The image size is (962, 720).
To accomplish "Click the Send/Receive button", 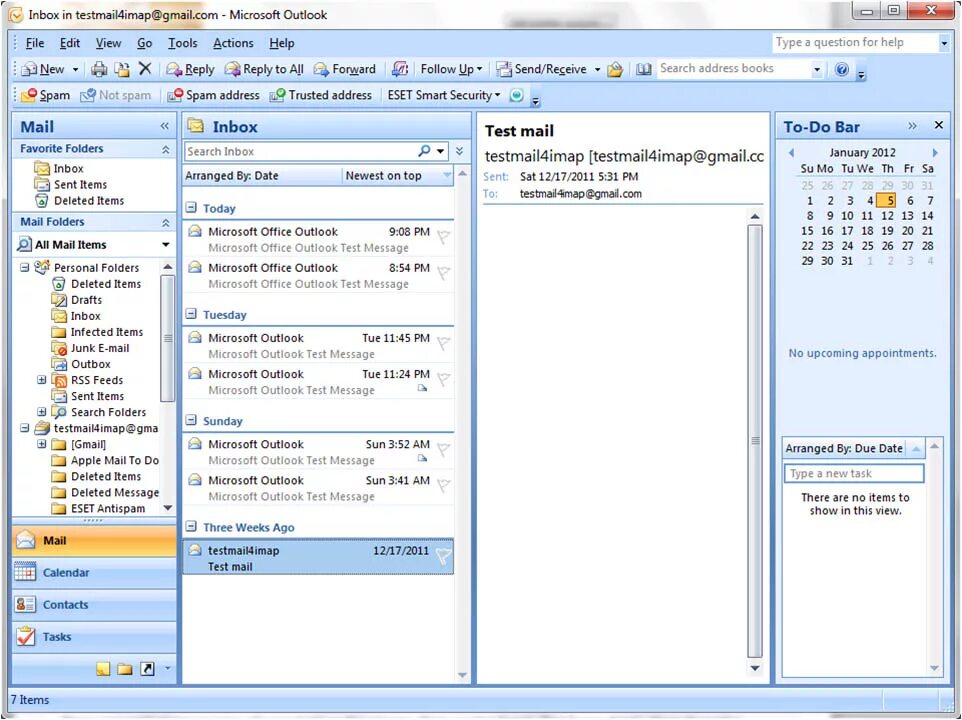I will point(542,69).
